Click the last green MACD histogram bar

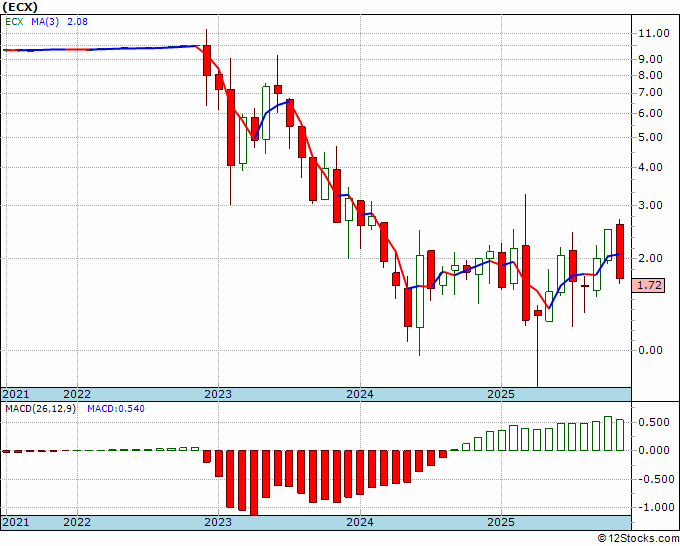(x=620, y=435)
